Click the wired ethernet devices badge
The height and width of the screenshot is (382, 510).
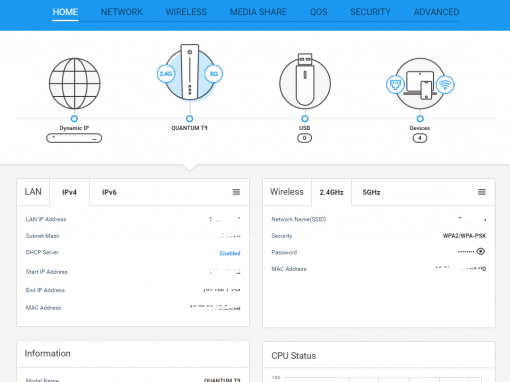[395, 85]
